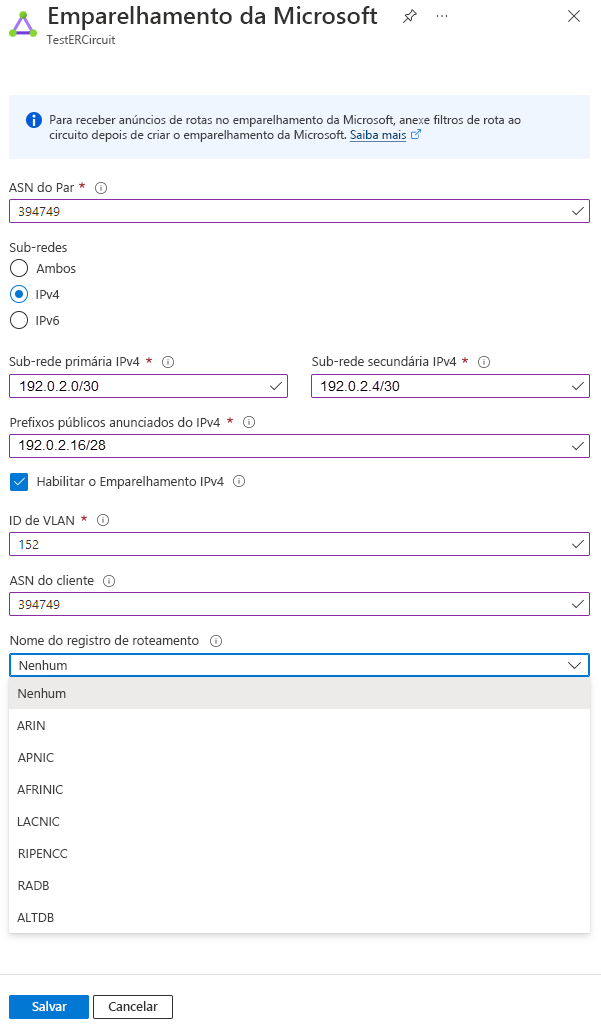601x1024 pixels.
Task: Choose ARIN from the registry list
Action: click(x=31, y=725)
